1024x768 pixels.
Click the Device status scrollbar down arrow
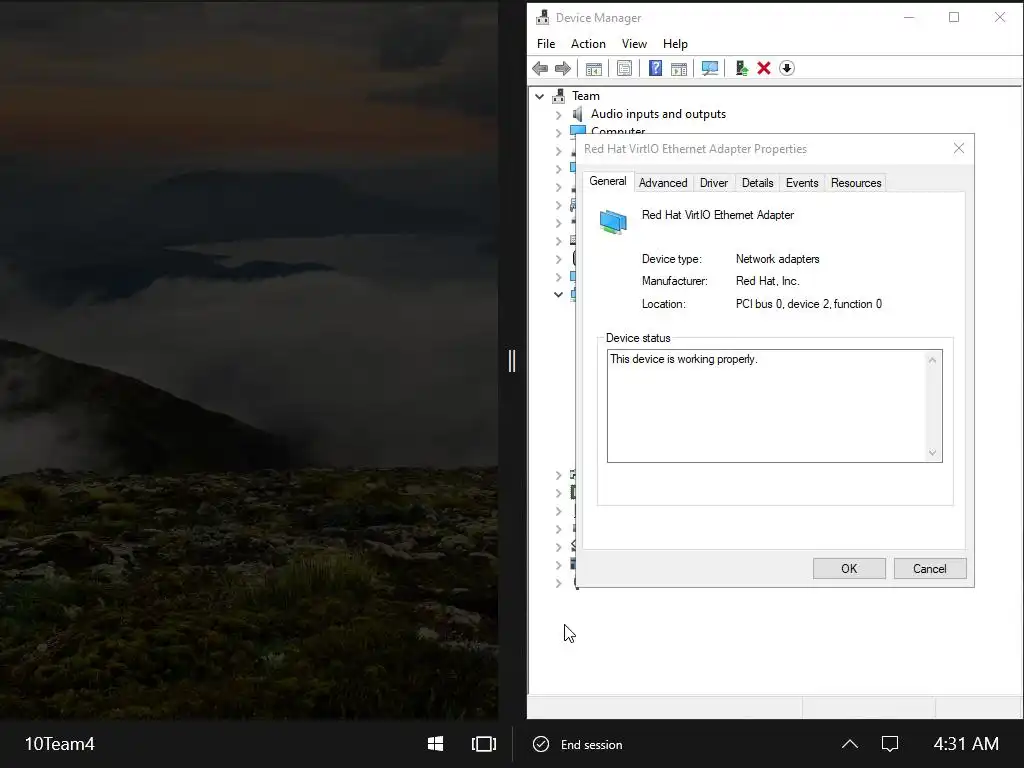(933, 453)
